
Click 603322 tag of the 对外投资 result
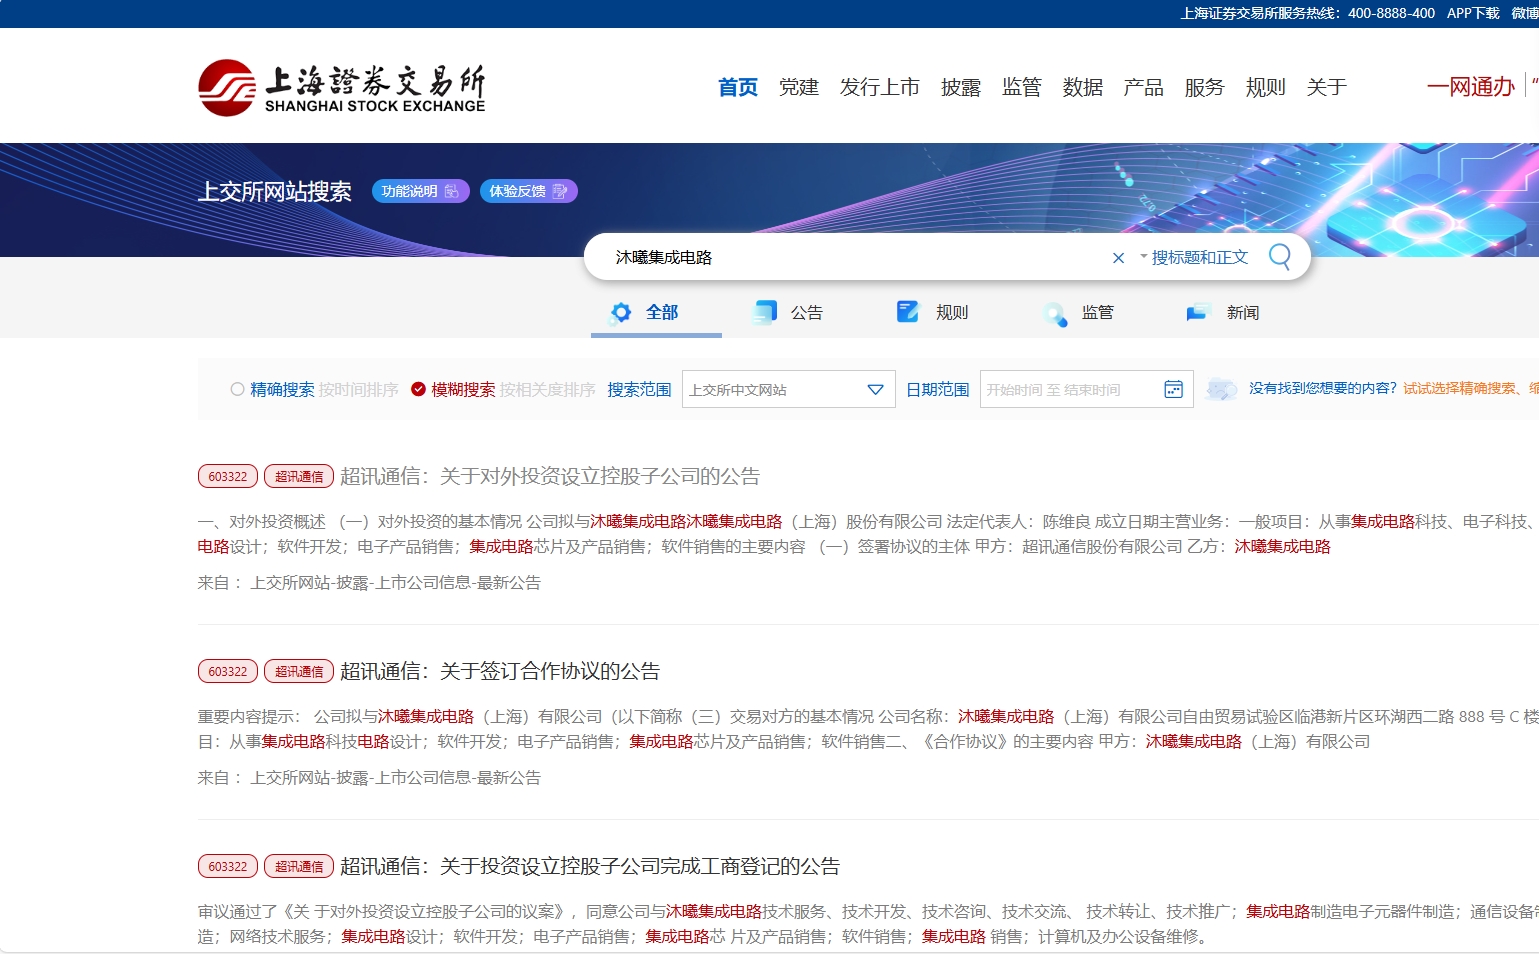click(228, 476)
